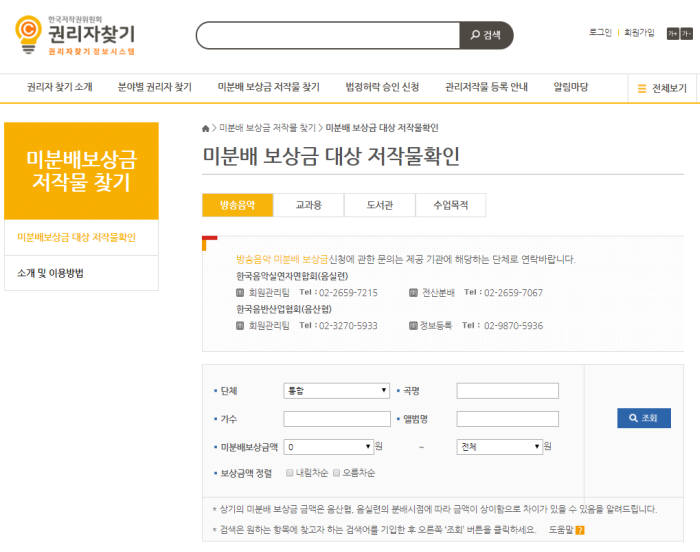Click the 한국음반산업협회(음산협) heading text
700x552 pixels.
pos(284,309)
